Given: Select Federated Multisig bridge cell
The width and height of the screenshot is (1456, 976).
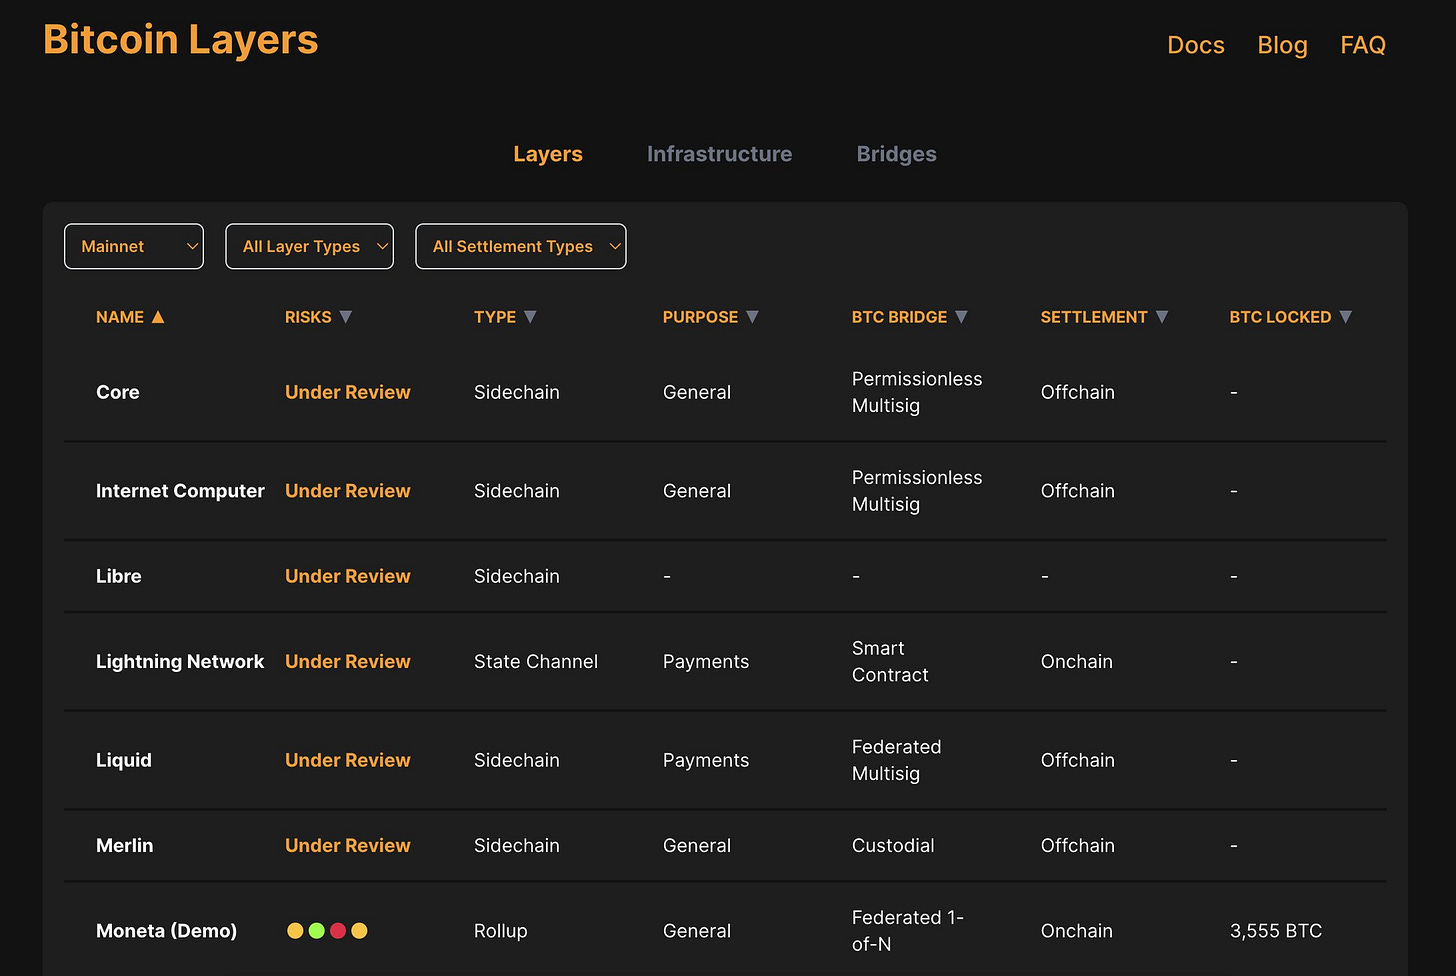Looking at the screenshot, I should 897,760.
